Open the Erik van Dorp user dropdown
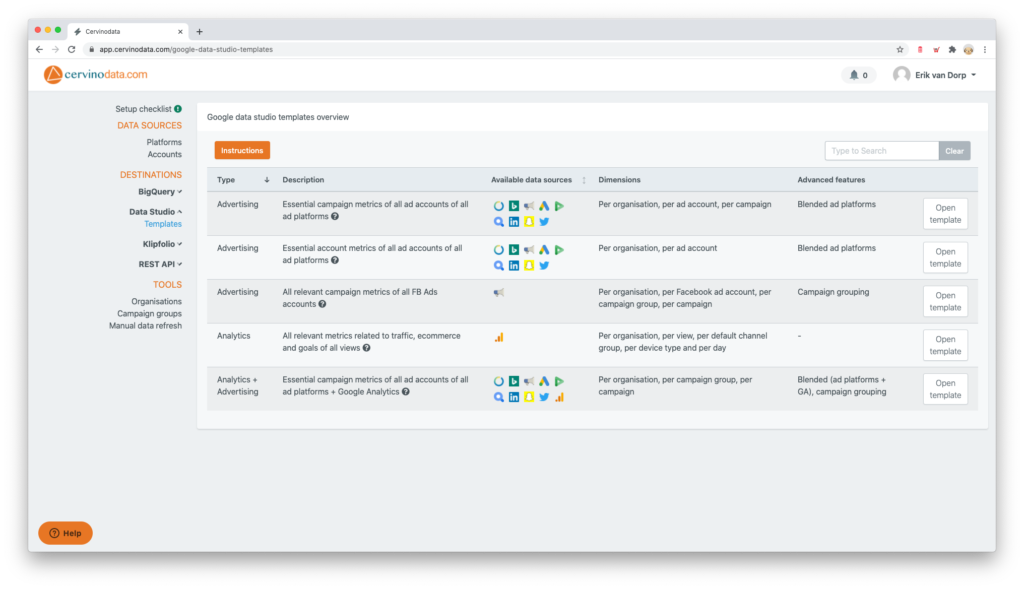The width and height of the screenshot is (1024, 589). (x=935, y=75)
